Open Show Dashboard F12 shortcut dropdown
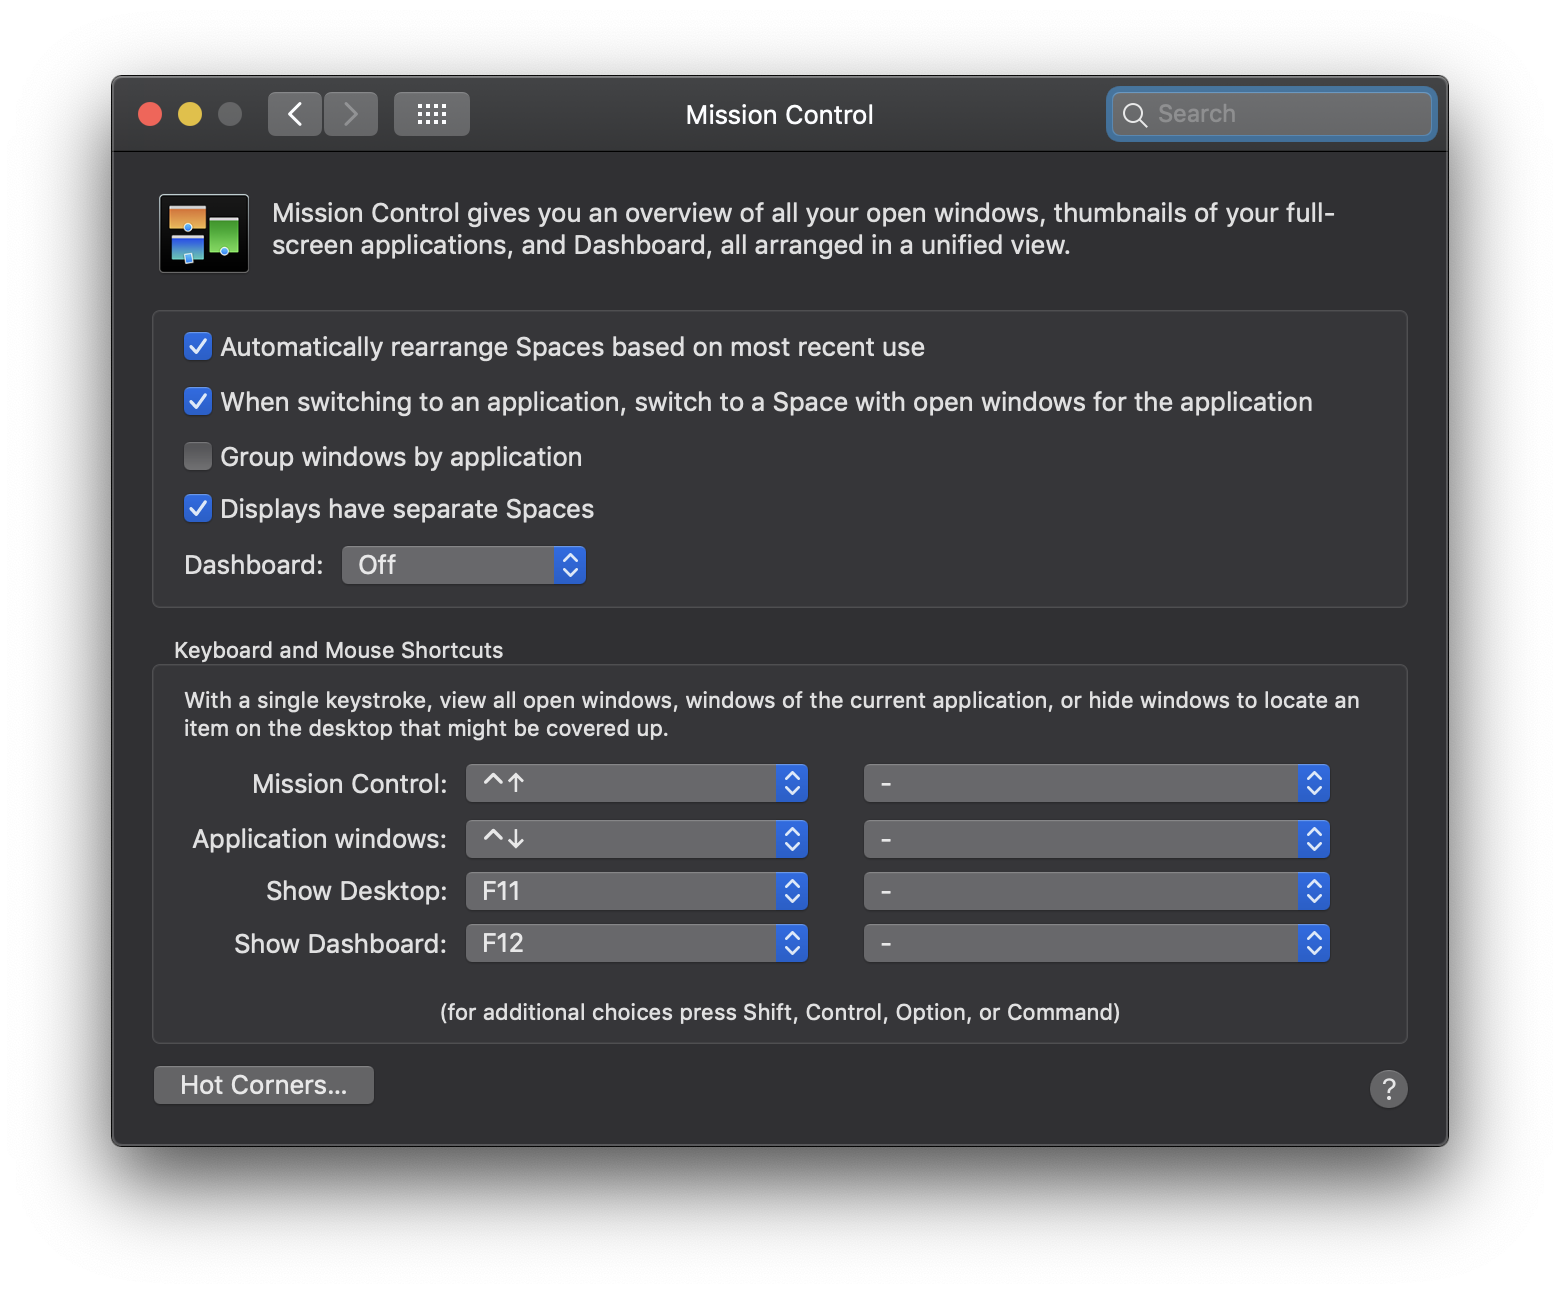Image resolution: width=1560 pixels, height=1294 pixels. point(637,943)
